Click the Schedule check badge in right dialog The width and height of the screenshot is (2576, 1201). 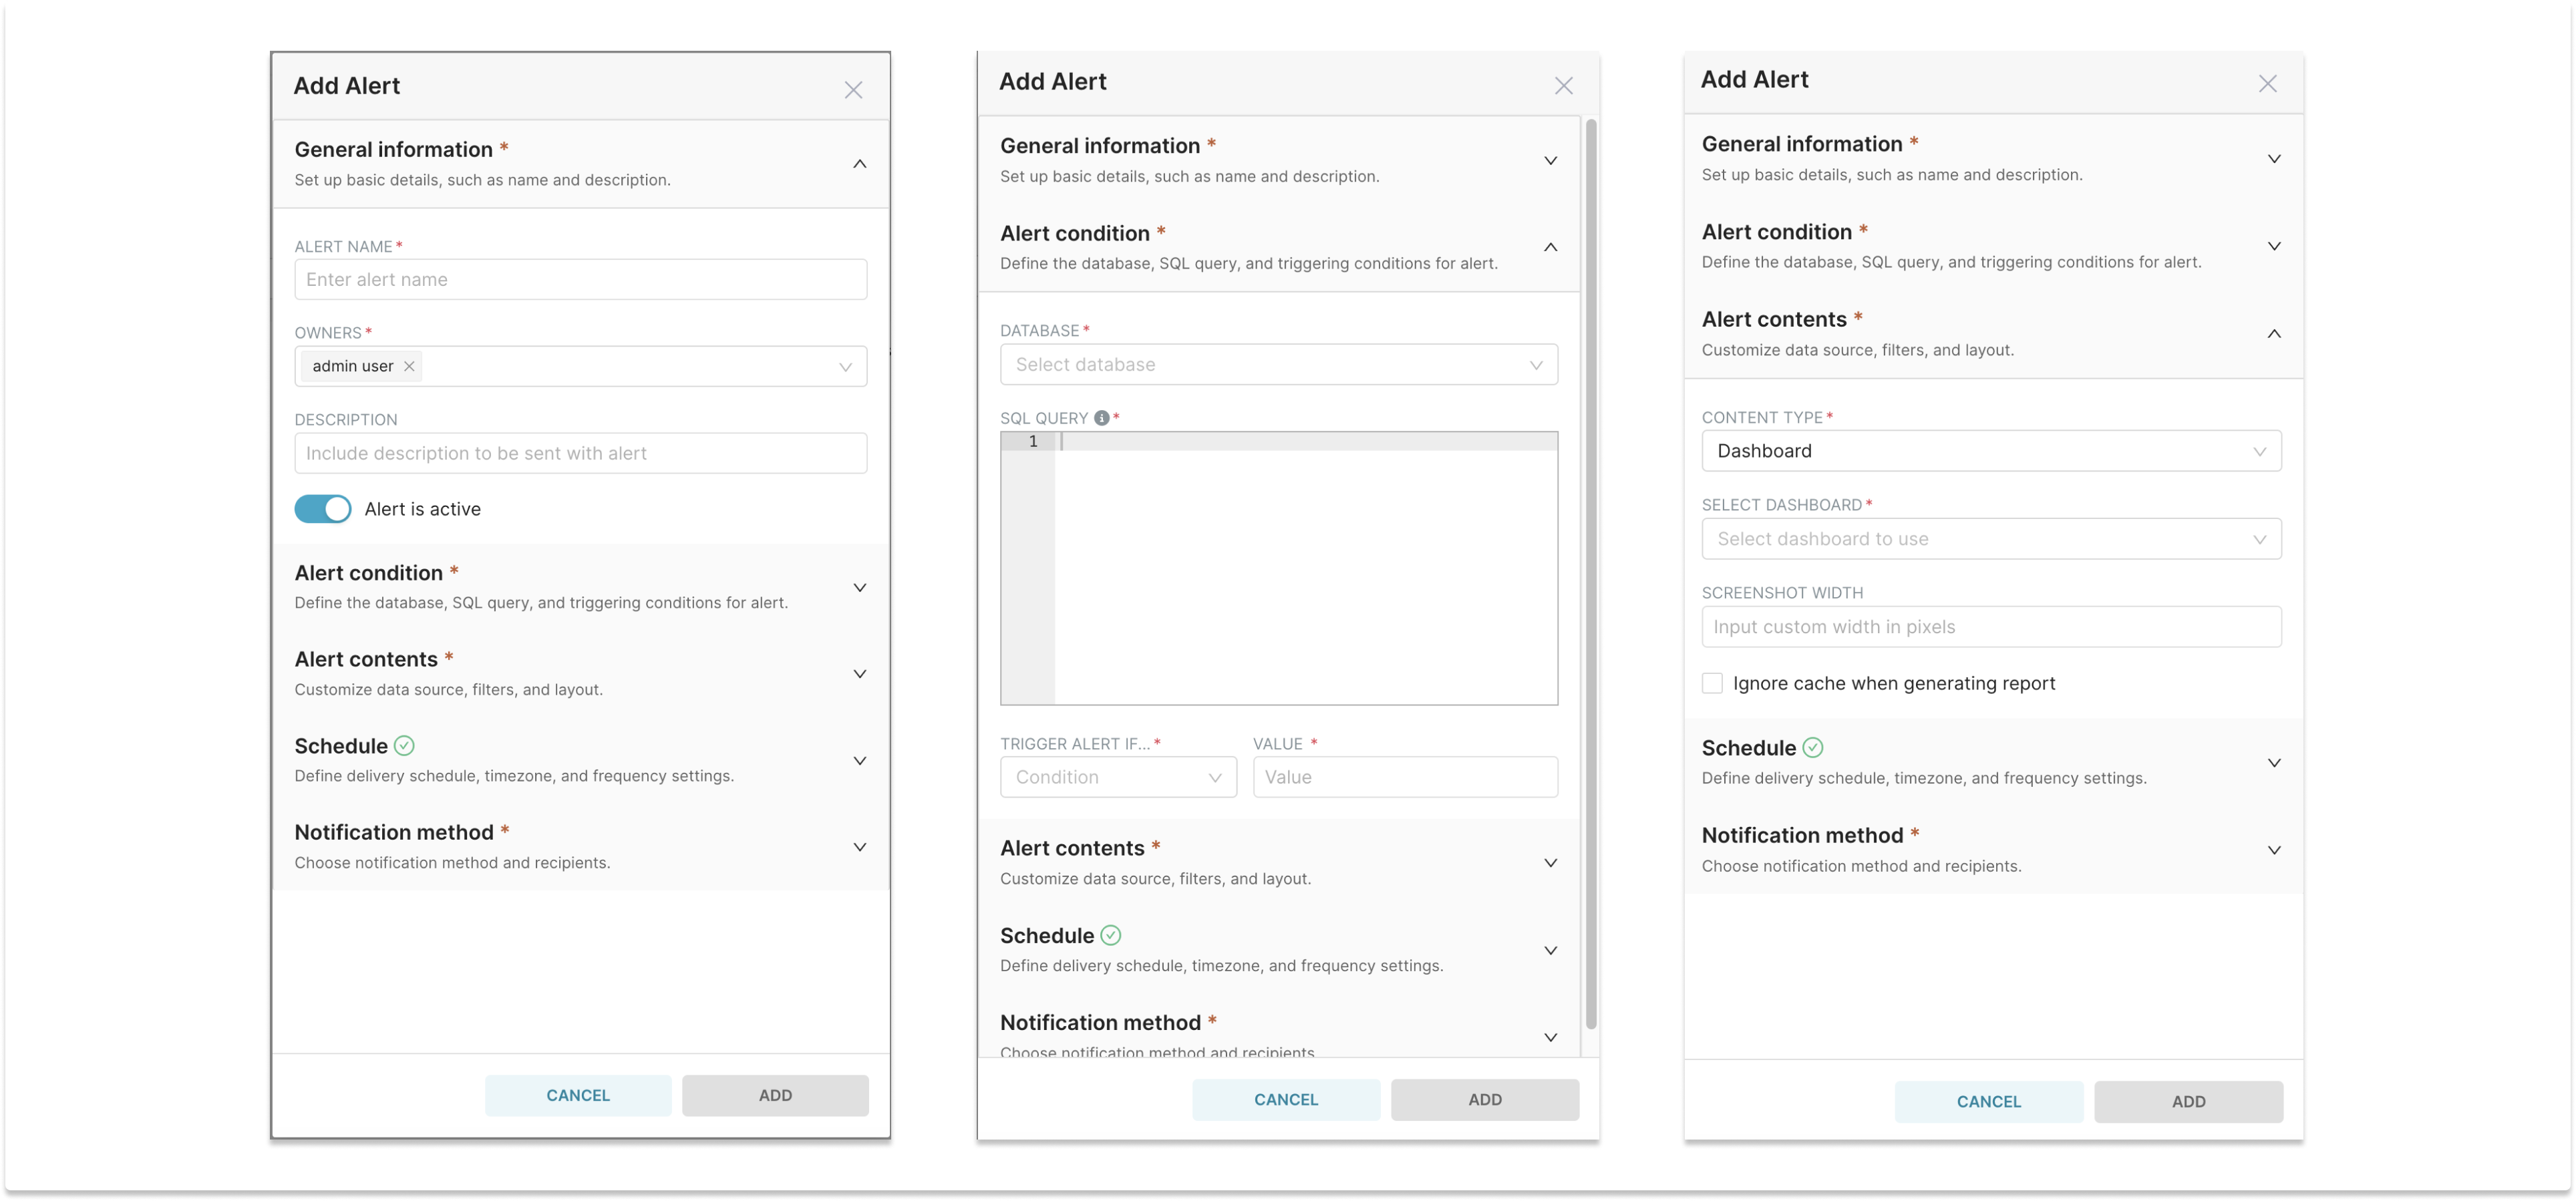(1812, 747)
